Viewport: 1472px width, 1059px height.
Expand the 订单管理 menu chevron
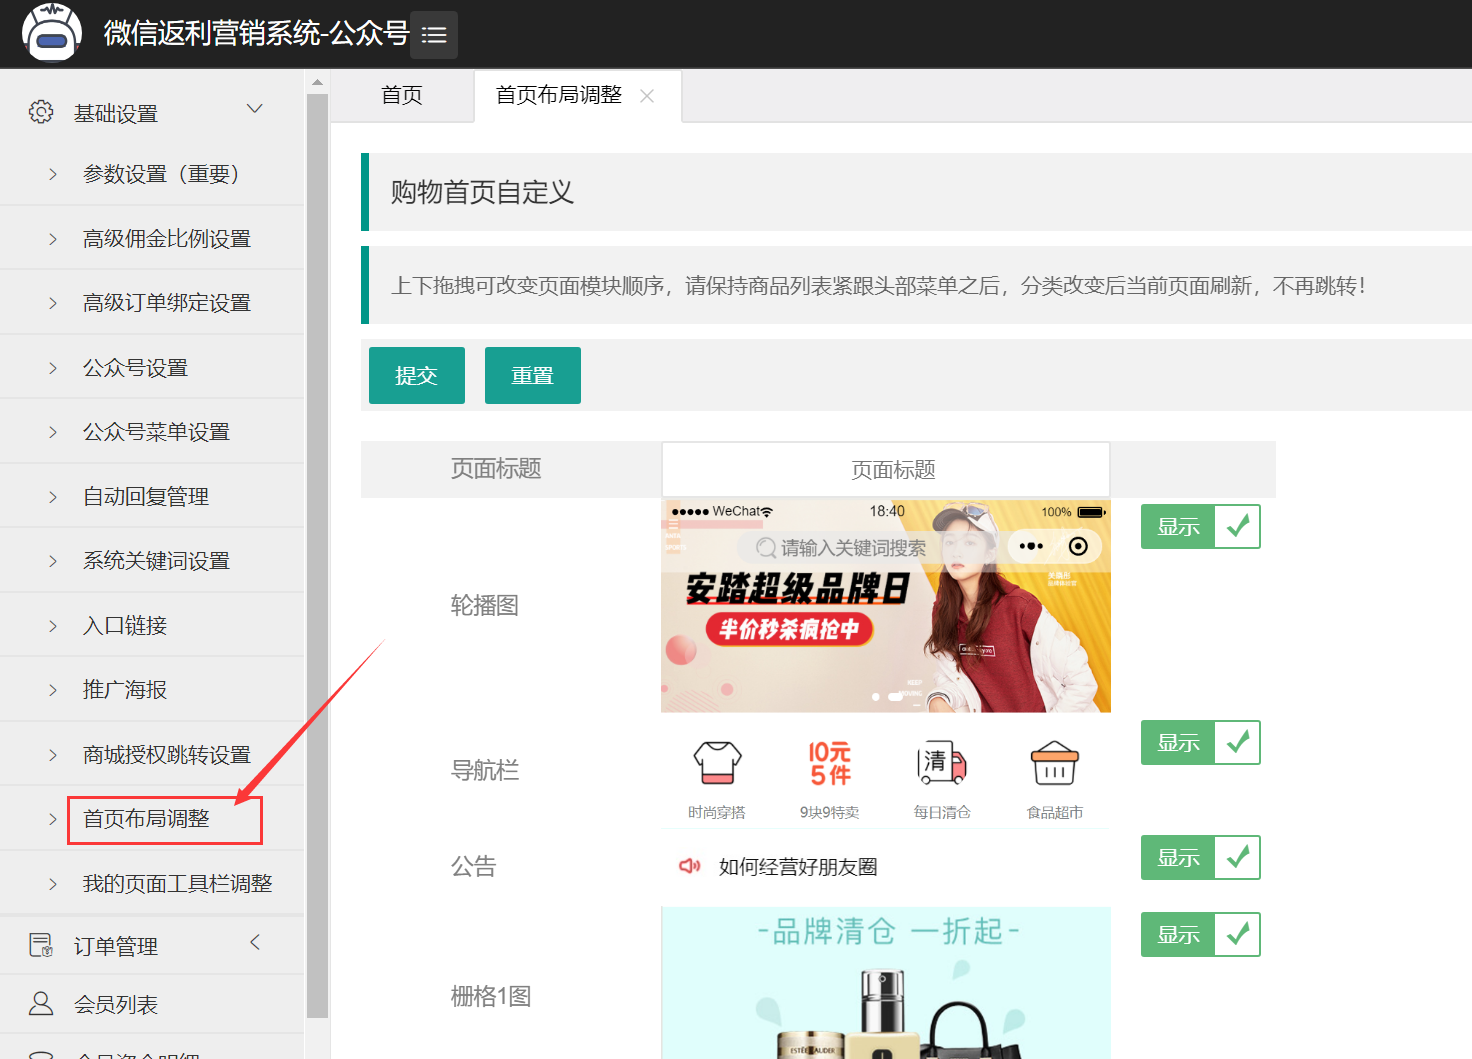[x=255, y=942]
